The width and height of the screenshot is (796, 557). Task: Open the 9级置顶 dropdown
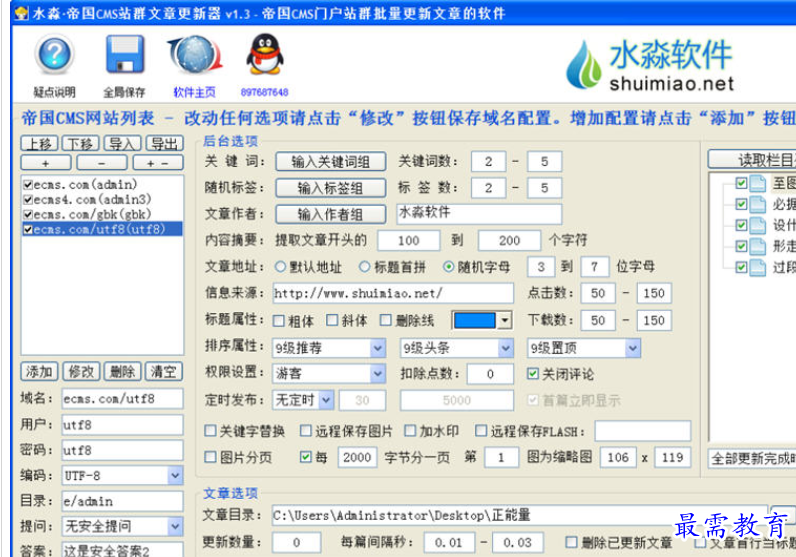(633, 348)
